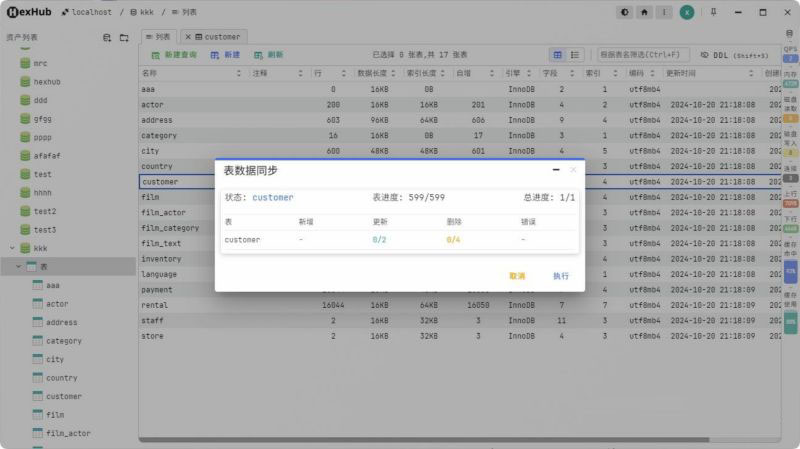Click 取消 to cancel the sync dialog
This screenshot has height=449, width=800.
tap(517, 276)
